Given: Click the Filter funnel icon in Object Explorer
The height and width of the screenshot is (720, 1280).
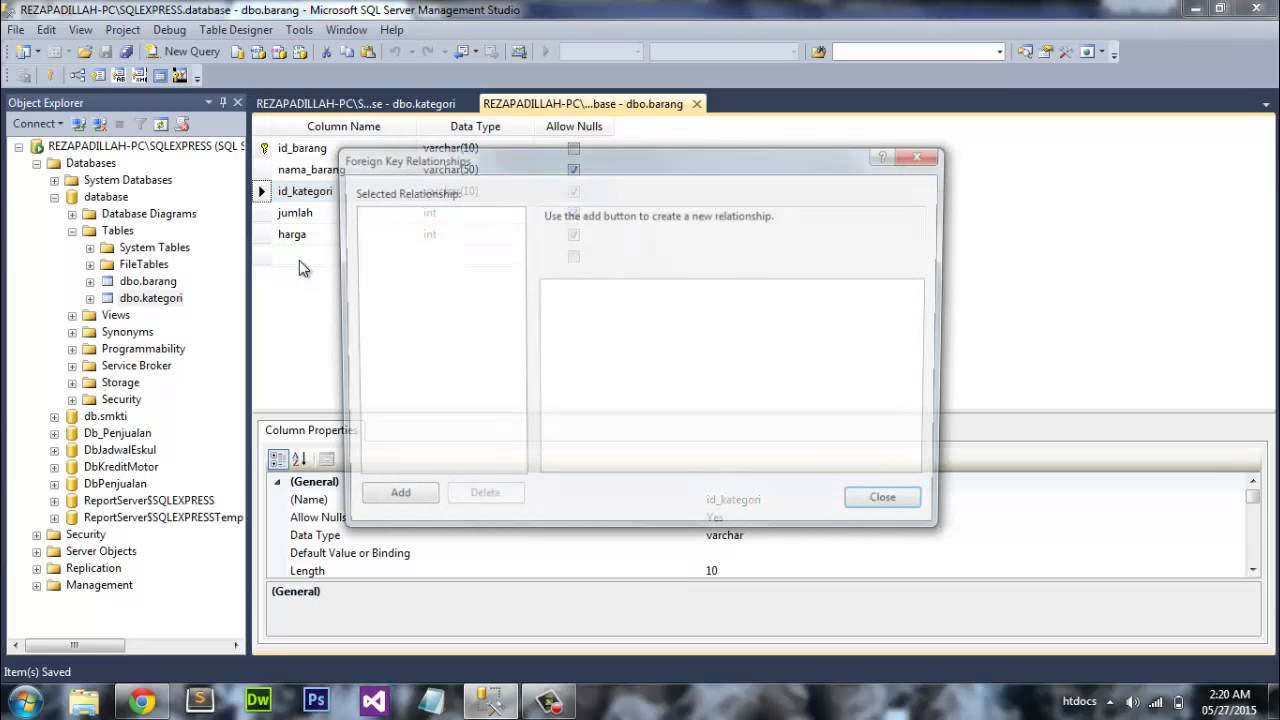Looking at the screenshot, I should (141, 124).
